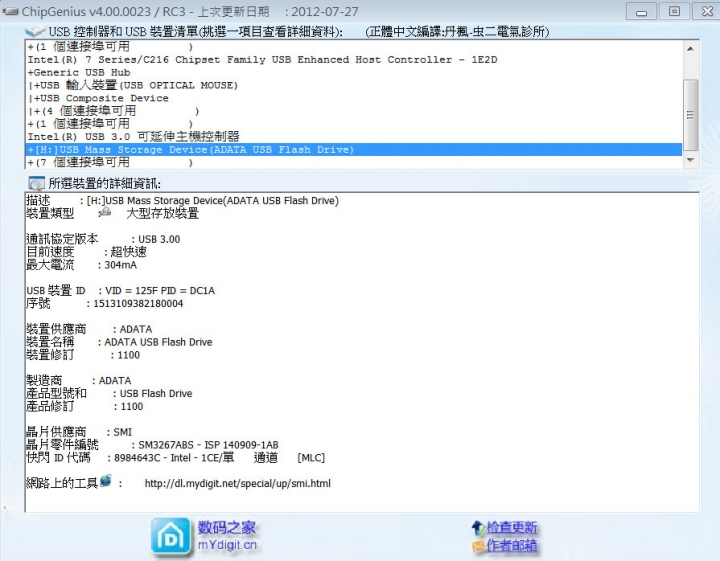Viewport: 720px width, 561px height.
Task: Click the chip vendor SMI value
Action: tap(122, 432)
